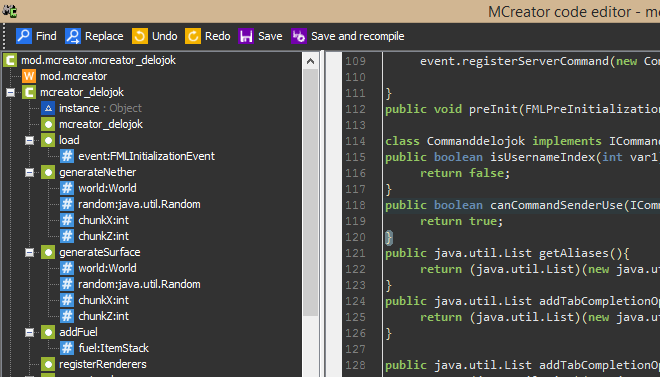Click the class icon of mod.mcreator.mcreator_delojok
This screenshot has height=377, width=660.
click(10, 60)
